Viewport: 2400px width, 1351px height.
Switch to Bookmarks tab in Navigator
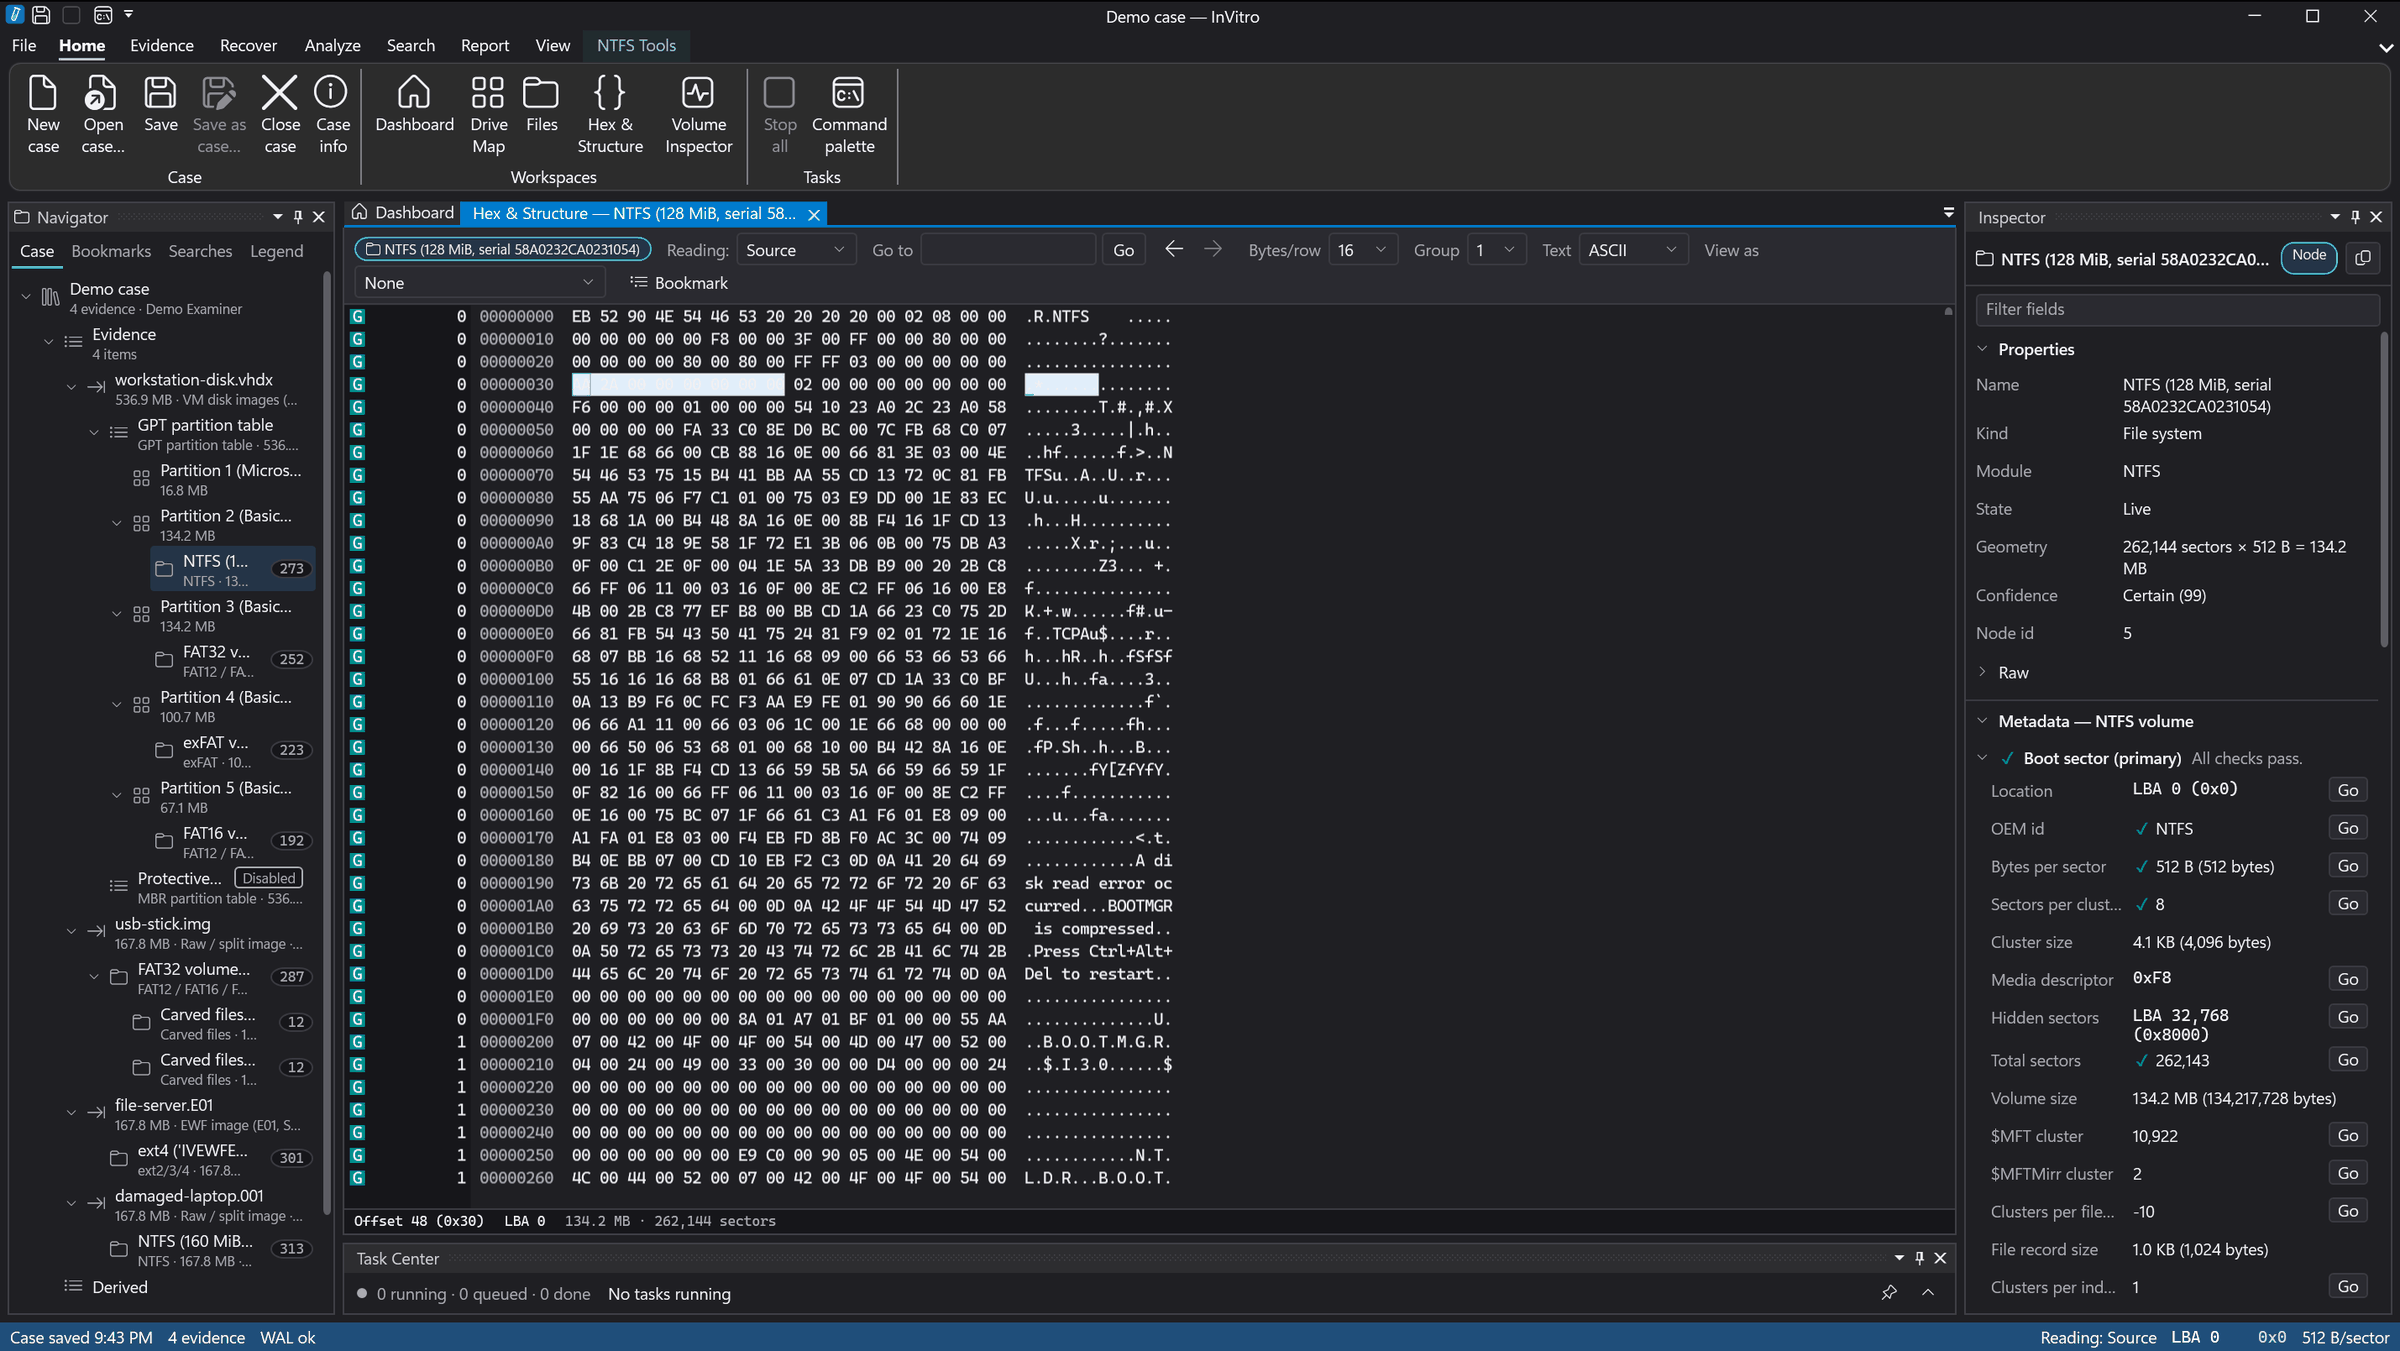click(111, 251)
